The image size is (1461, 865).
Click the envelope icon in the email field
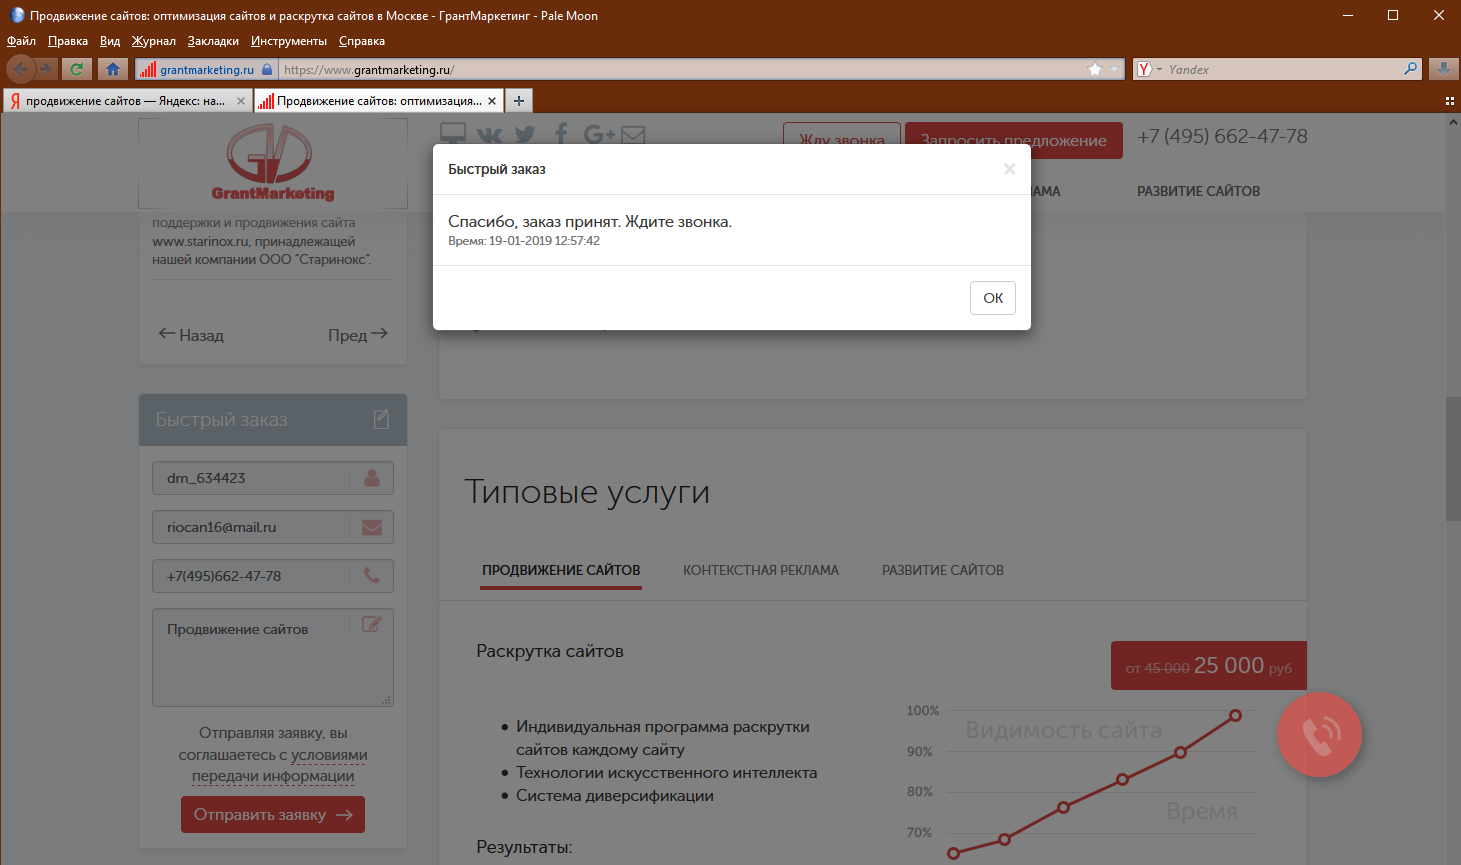click(x=372, y=527)
